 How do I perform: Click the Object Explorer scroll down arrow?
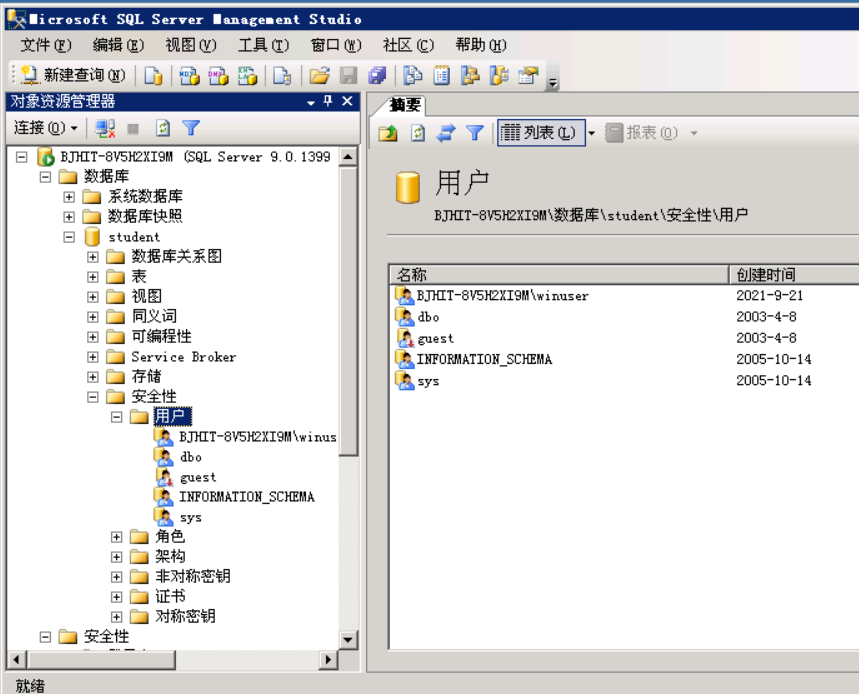coord(348,639)
